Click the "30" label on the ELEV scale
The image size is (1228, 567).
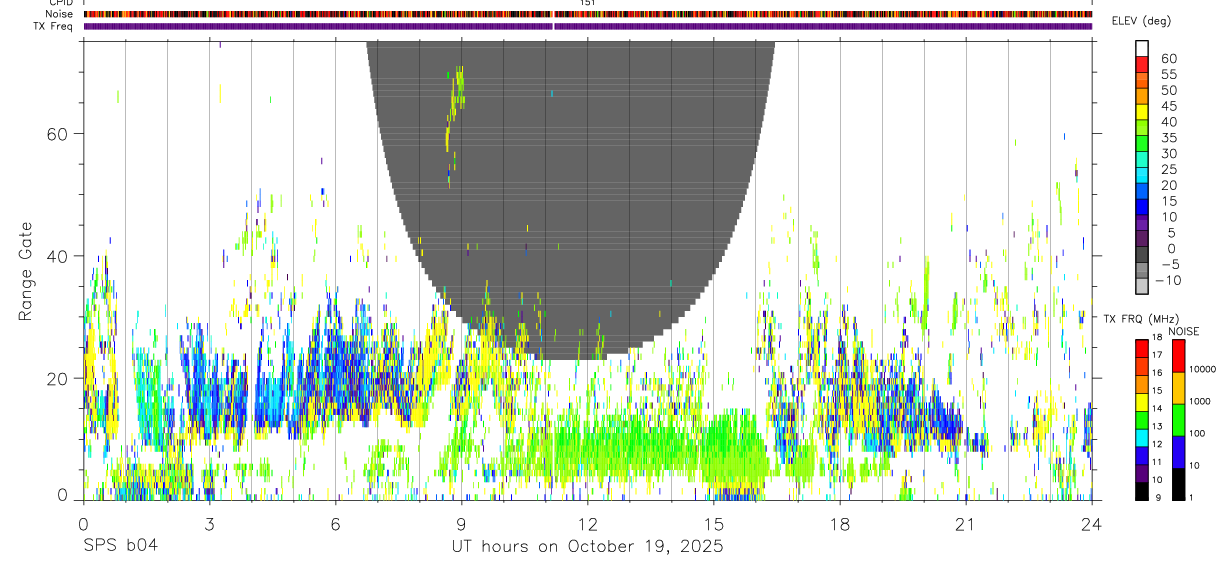click(x=1168, y=154)
